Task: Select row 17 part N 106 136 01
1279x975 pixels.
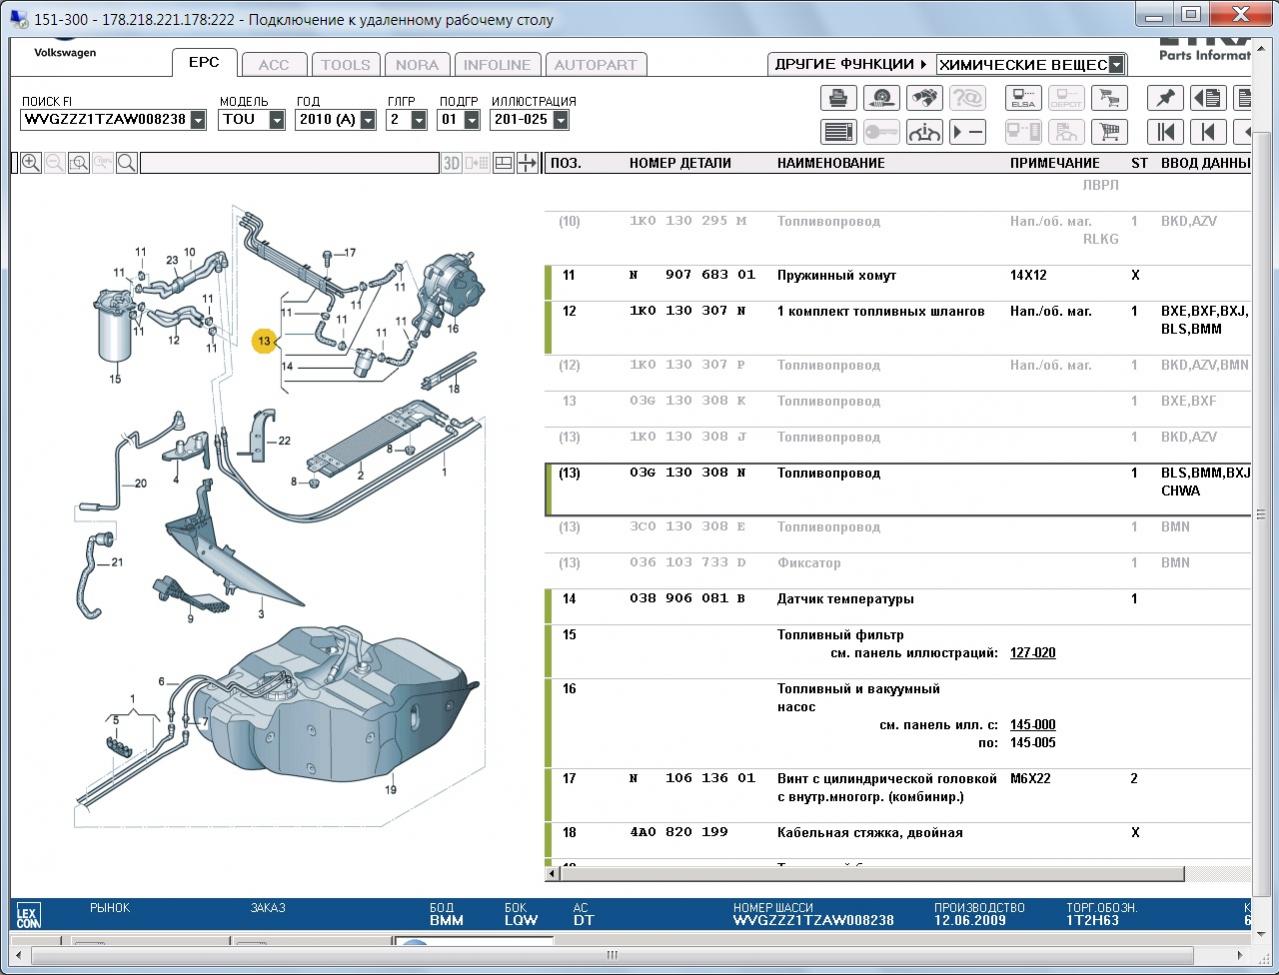Action: 898,795
